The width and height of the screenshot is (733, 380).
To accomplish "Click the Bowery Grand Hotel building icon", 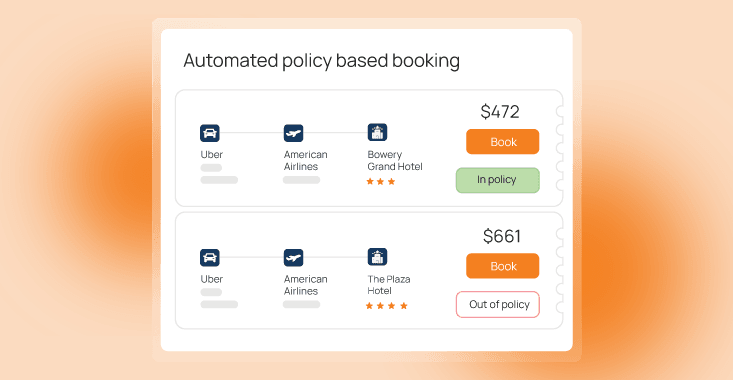I will [x=377, y=133].
